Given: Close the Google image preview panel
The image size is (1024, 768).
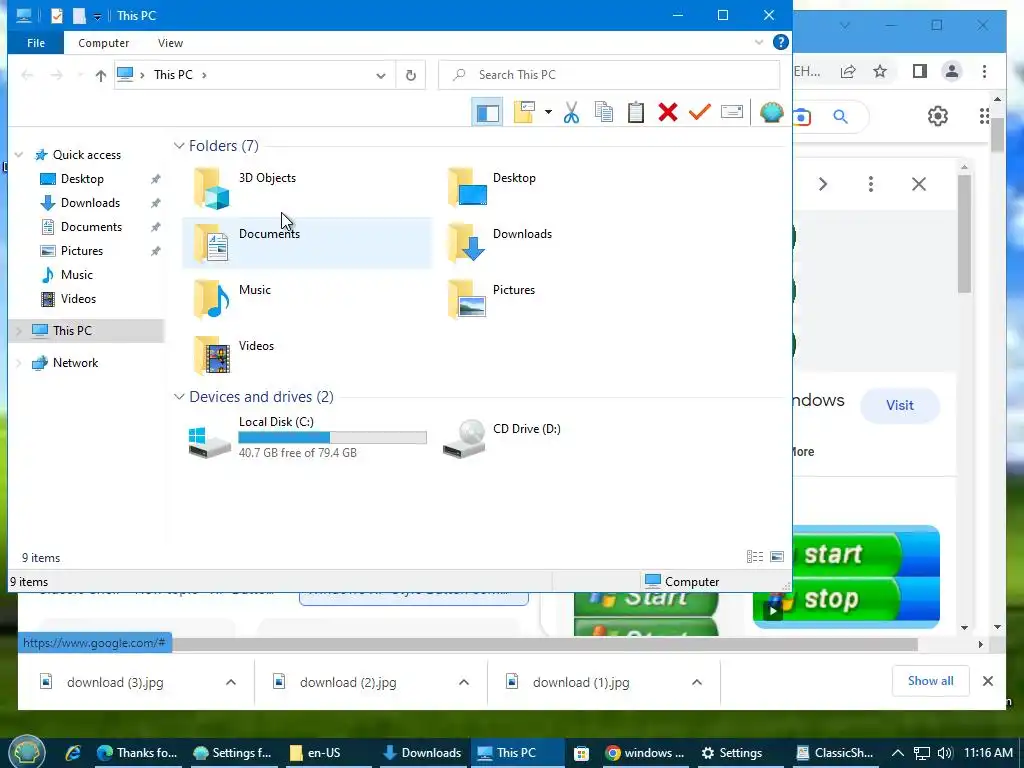Looking at the screenshot, I should tap(919, 184).
